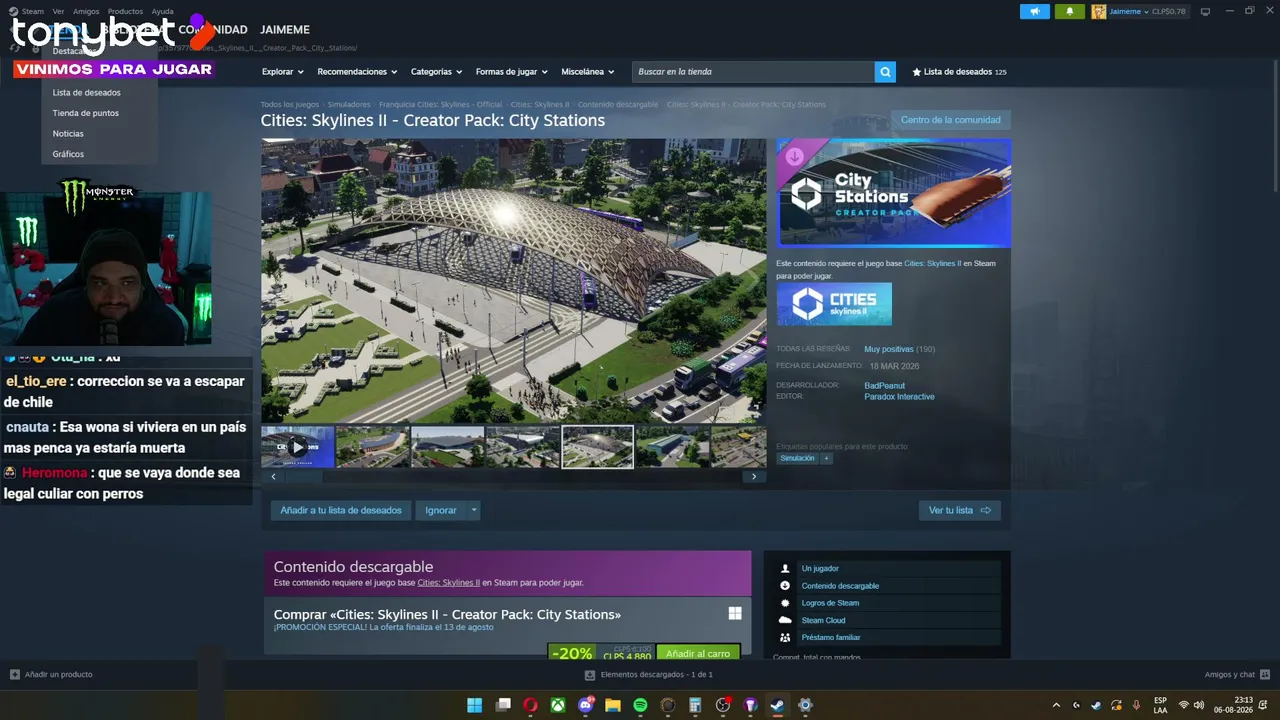Screen dimensions: 1280x720
Task: Click the Un jugador feature icon
Action: (x=785, y=568)
